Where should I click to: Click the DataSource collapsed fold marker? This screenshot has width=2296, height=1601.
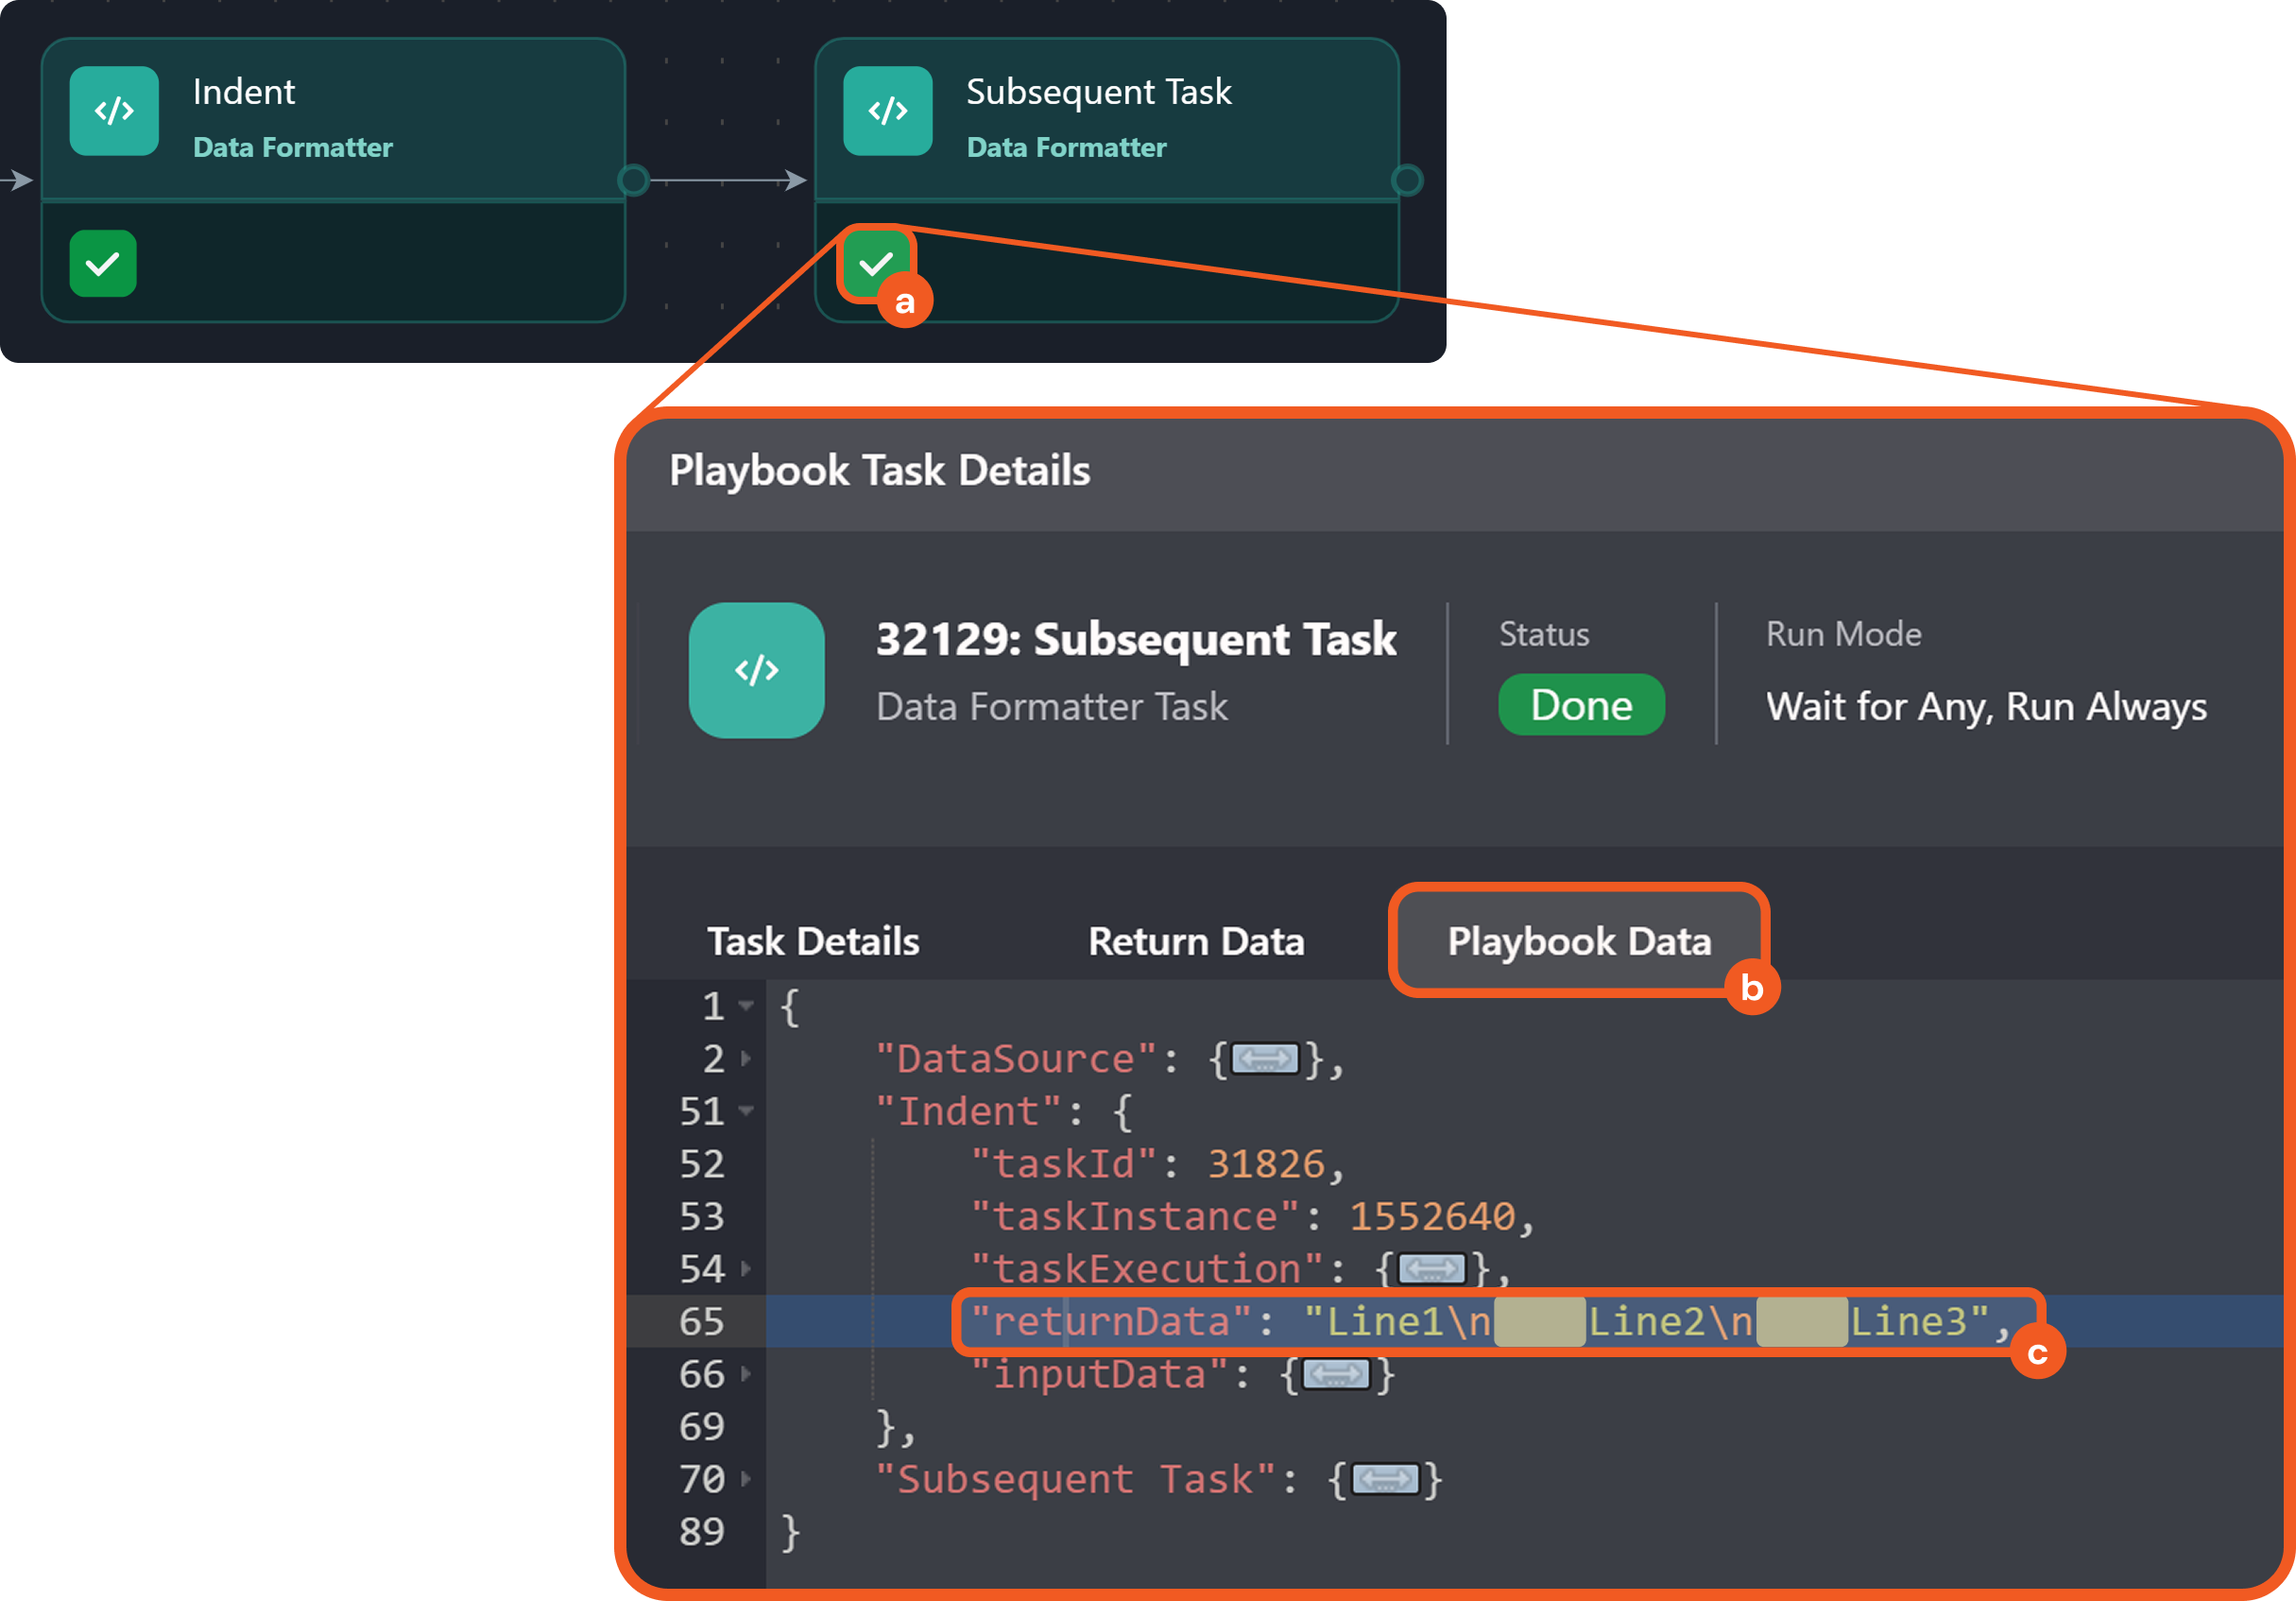tap(1265, 1059)
